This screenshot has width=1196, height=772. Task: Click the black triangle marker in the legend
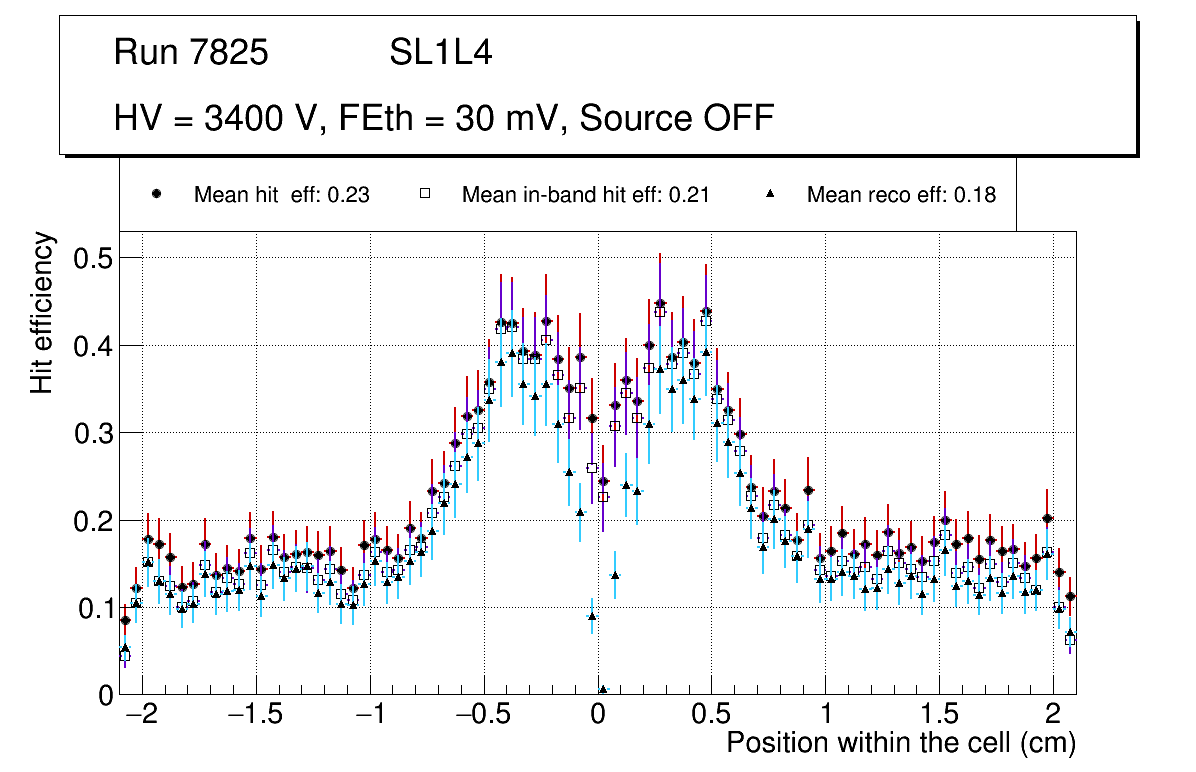(x=769, y=194)
